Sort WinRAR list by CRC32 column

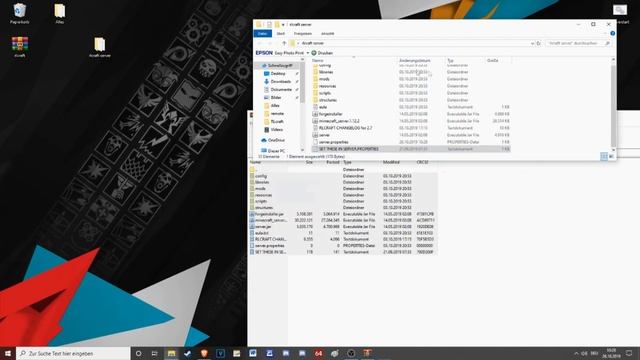point(422,162)
